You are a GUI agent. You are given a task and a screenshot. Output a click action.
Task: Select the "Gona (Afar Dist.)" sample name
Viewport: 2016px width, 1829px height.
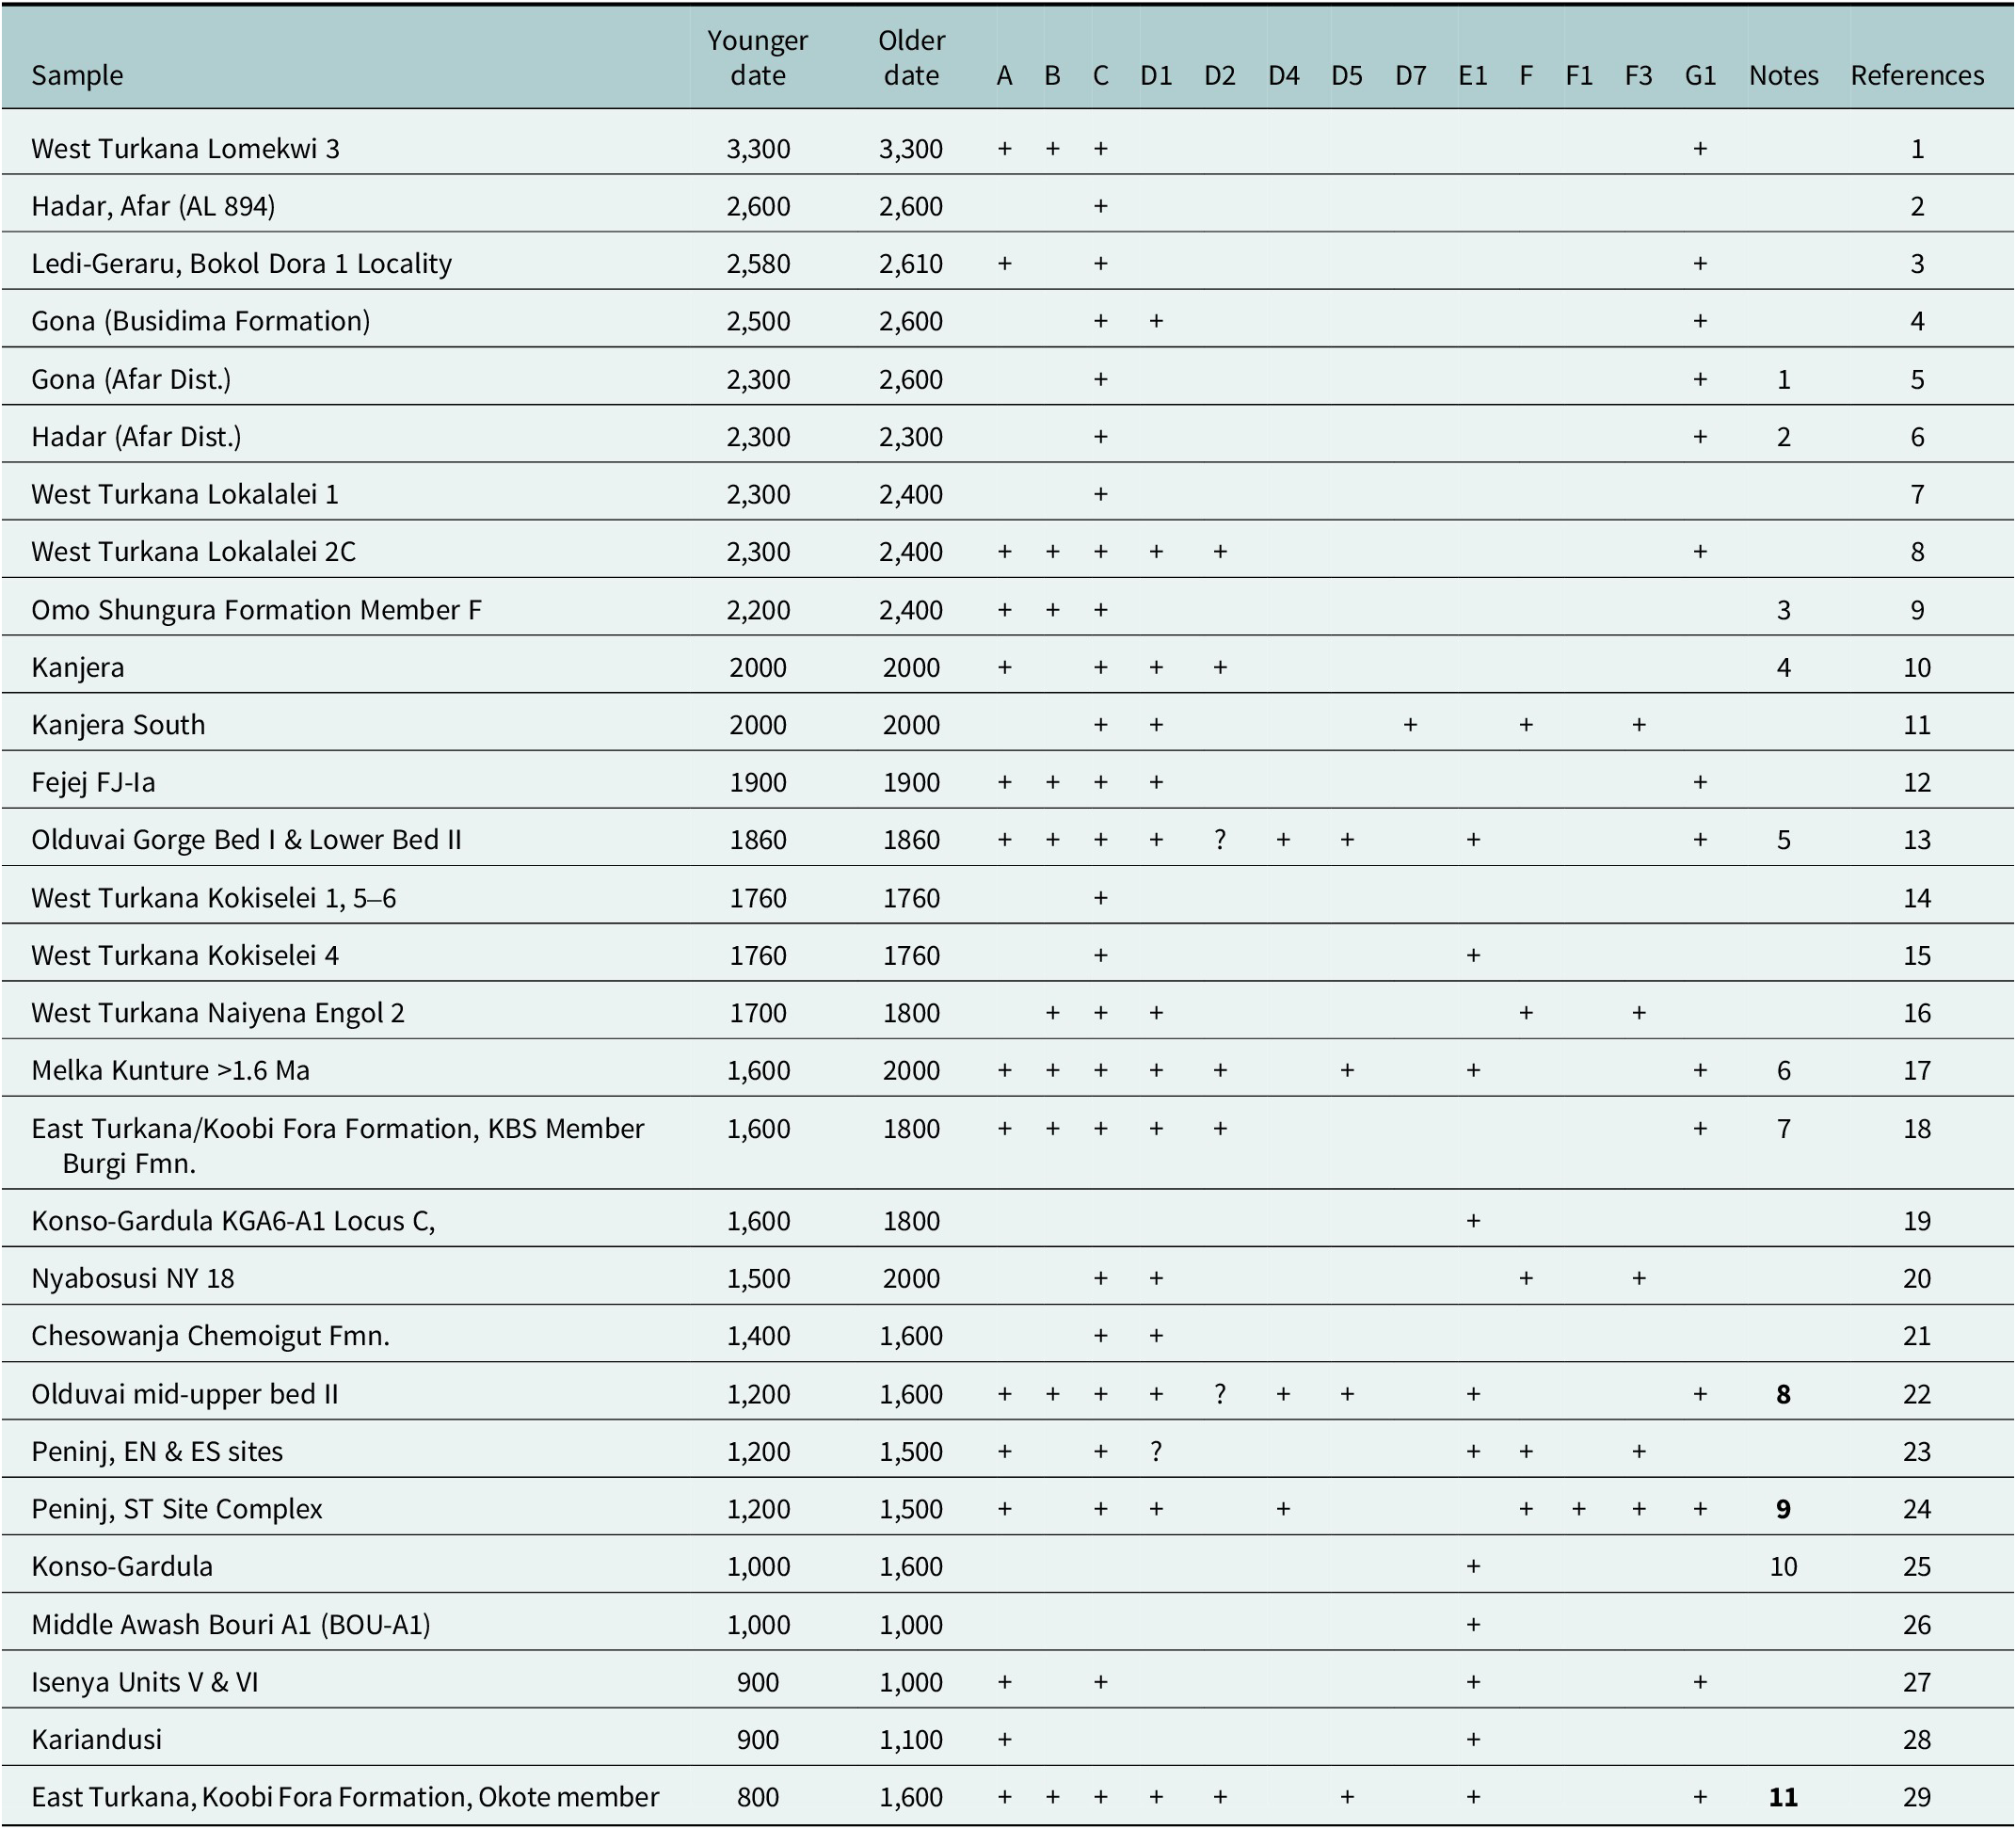click(x=131, y=379)
